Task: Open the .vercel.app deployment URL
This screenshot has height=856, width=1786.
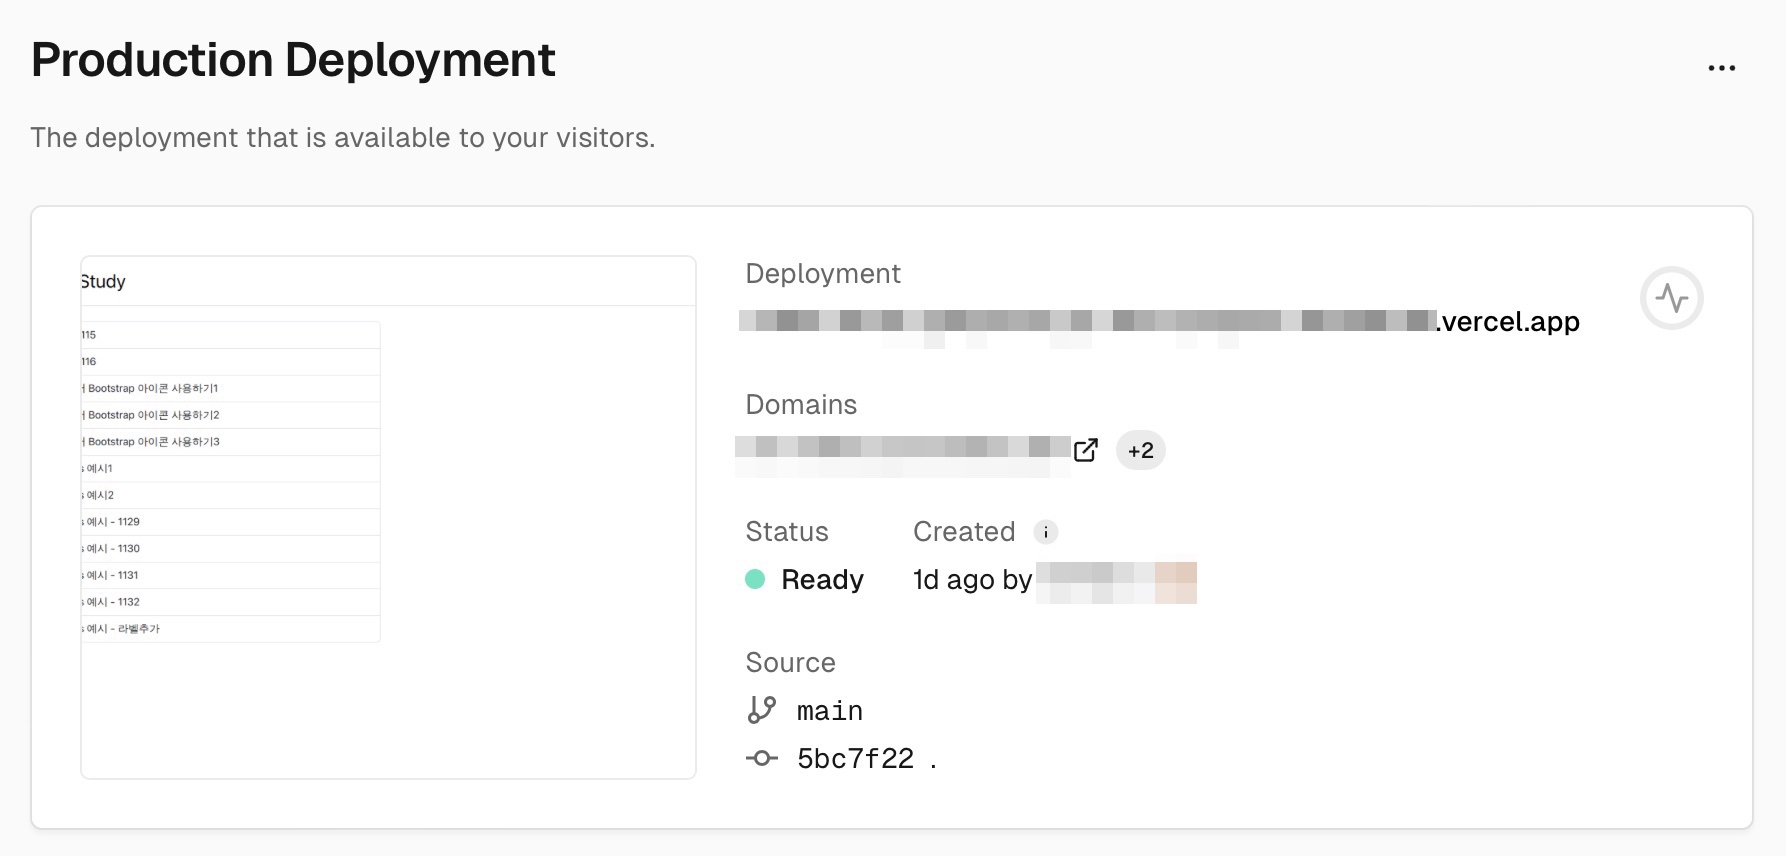Action: pyautogui.click(x=1160, y=321)
